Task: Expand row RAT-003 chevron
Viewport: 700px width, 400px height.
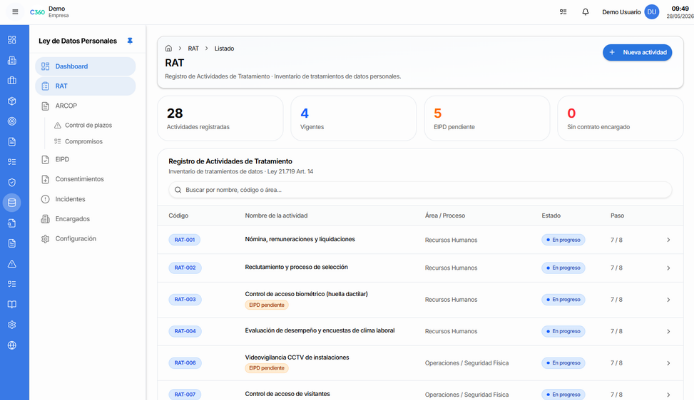Action: tap(668, 300)
